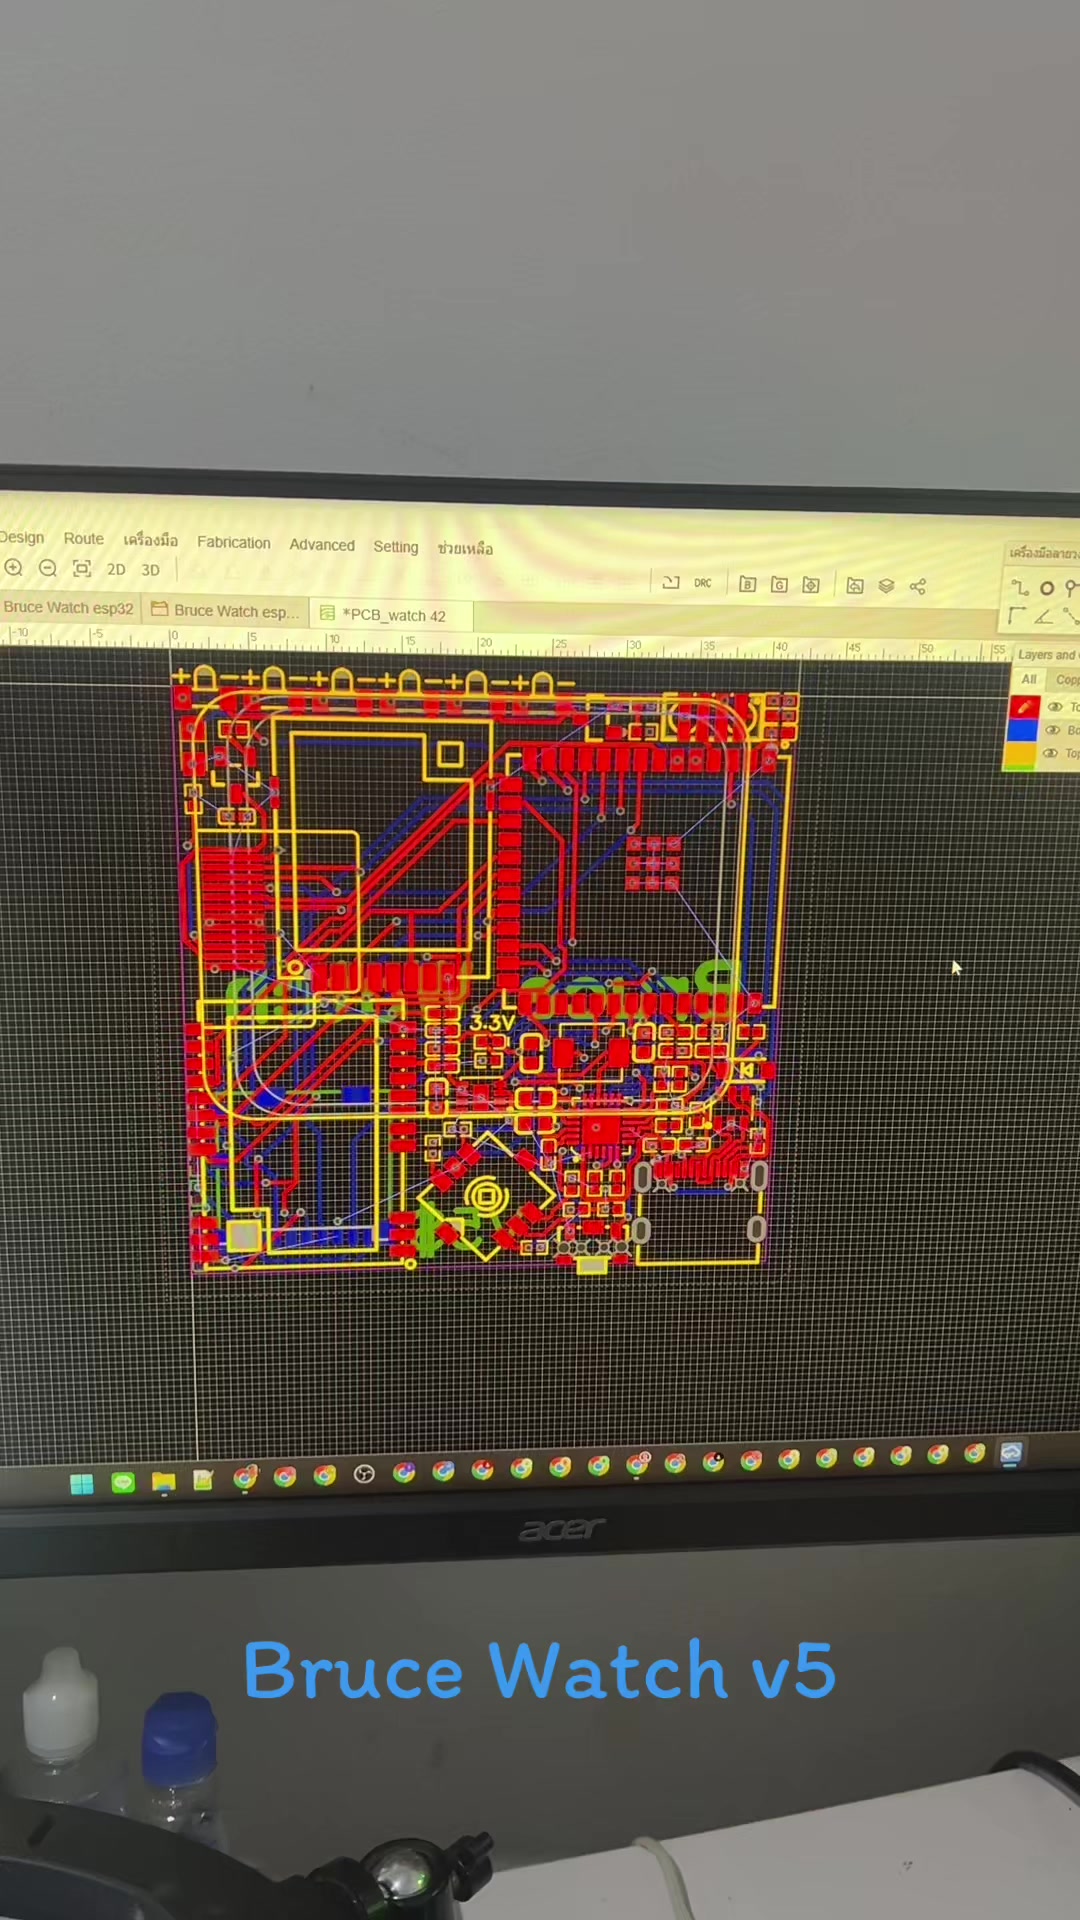Viewport: 1080px width, 1920px height.
Task: Open the ช่วยเหลือ (Help) menu
Action: click(x=465, y=548)
